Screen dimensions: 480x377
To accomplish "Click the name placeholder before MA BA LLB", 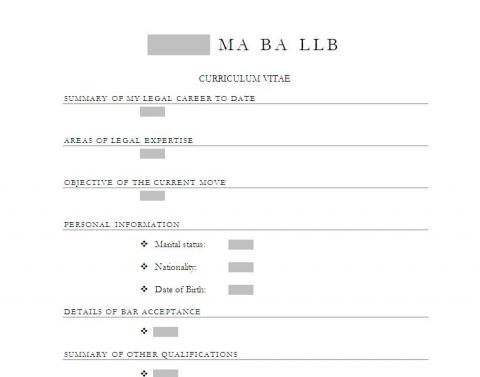I will point(179,45).
